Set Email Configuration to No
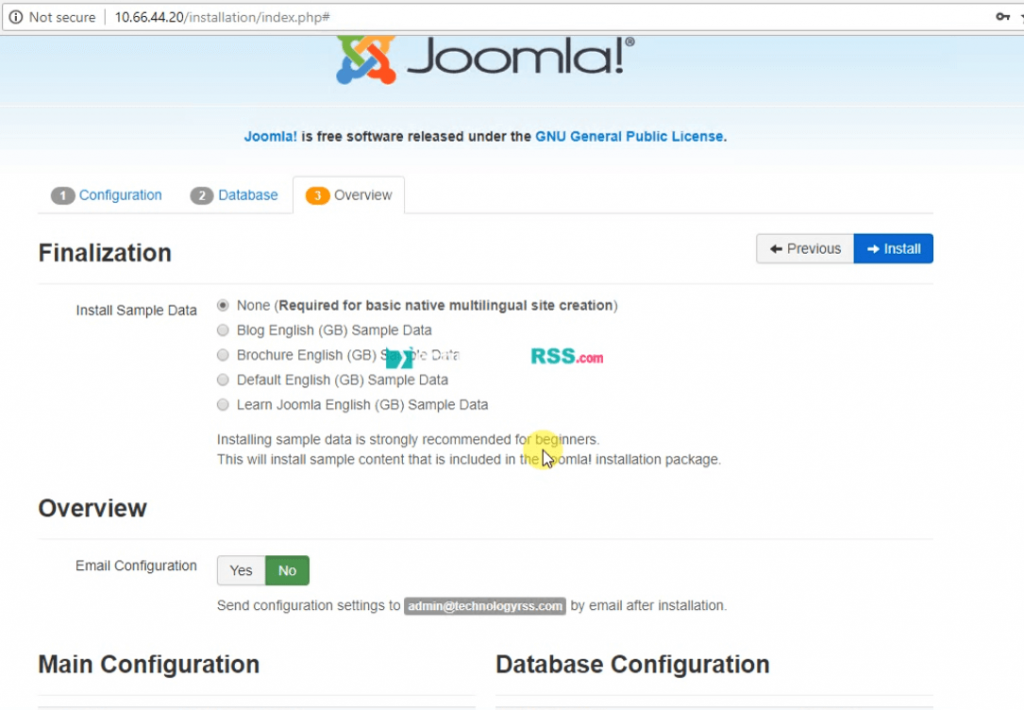The image size is (1024, 710). pos(287,570)
